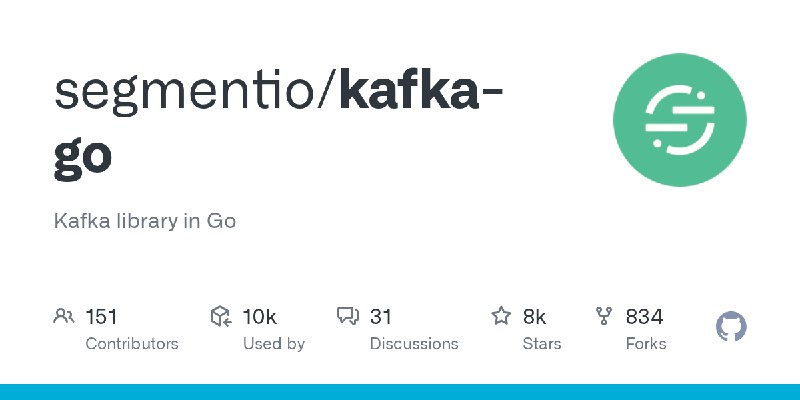Open the Discussions label
Screen dimensions: 800x400
click(414, 343)
